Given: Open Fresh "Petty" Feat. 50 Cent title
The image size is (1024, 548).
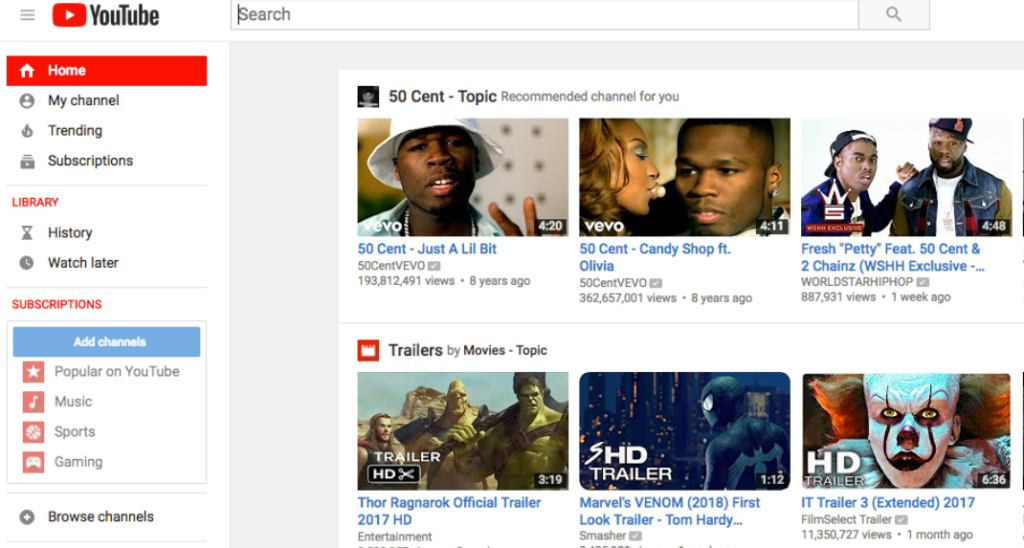Looking at the screenshot, I should pyautogui.click(x=892, y=257).
